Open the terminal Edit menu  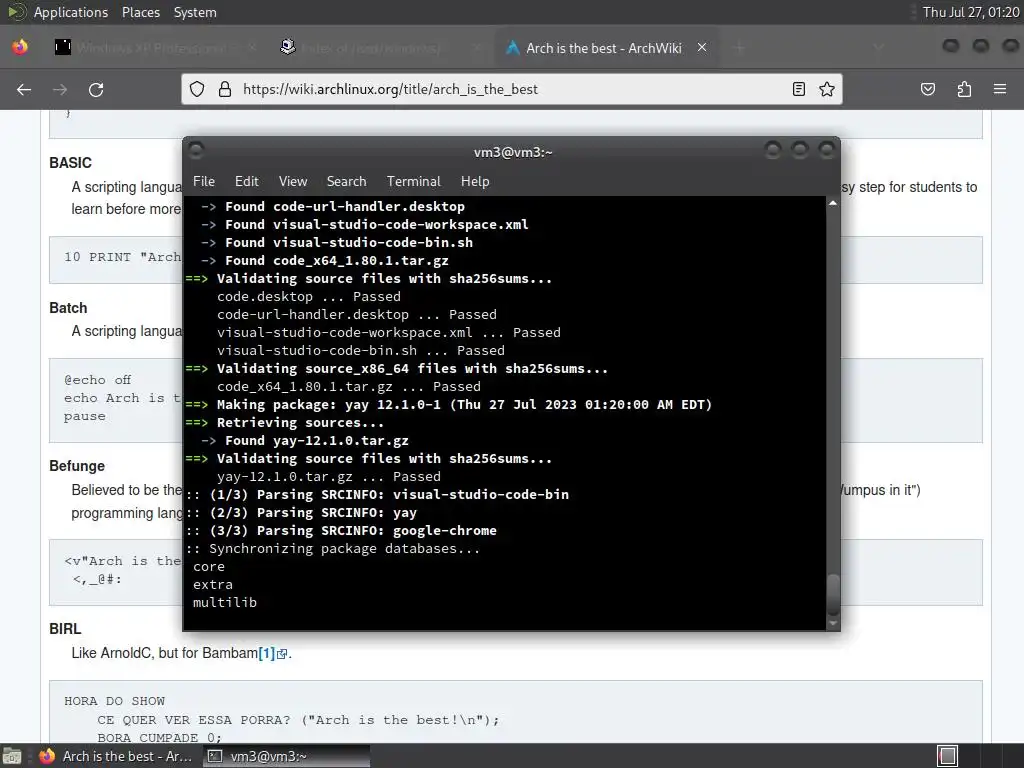click(246, 182)
